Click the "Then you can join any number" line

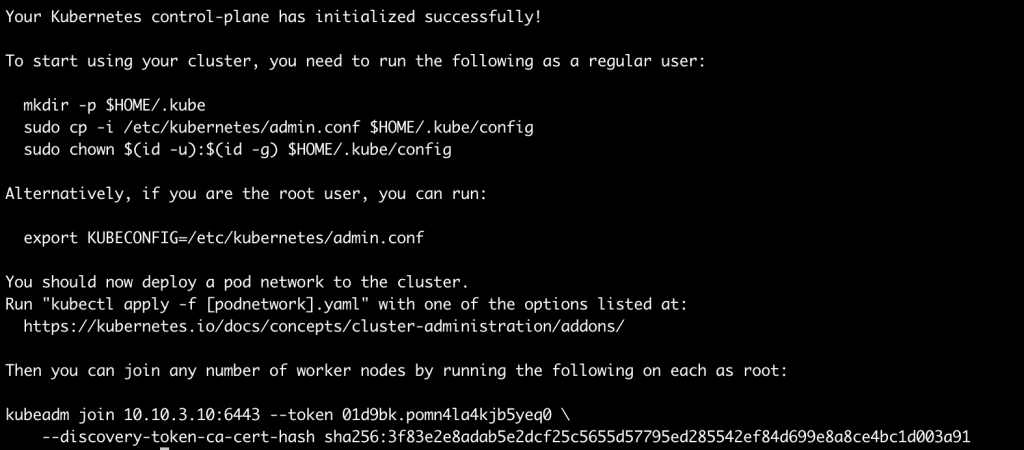396,370
